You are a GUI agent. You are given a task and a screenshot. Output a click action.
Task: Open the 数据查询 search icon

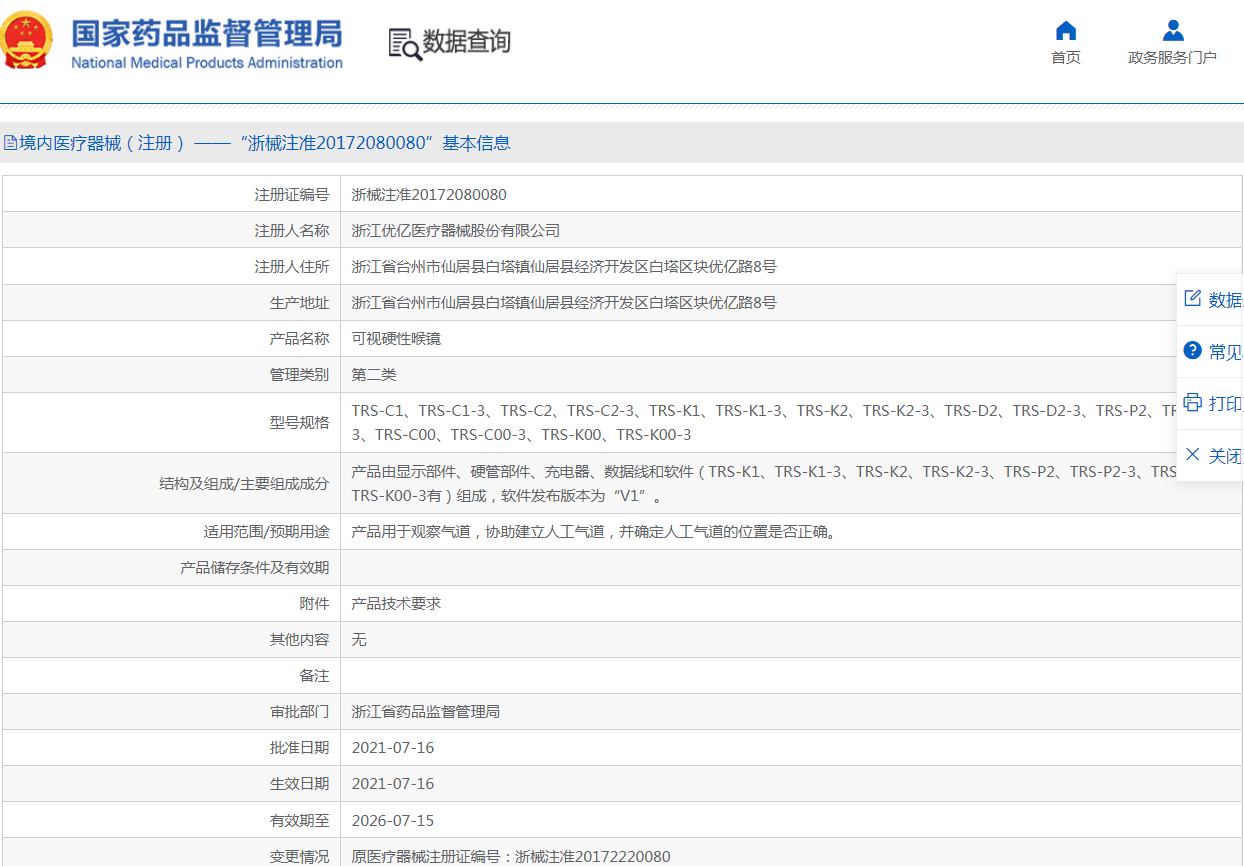click(405, 44)
